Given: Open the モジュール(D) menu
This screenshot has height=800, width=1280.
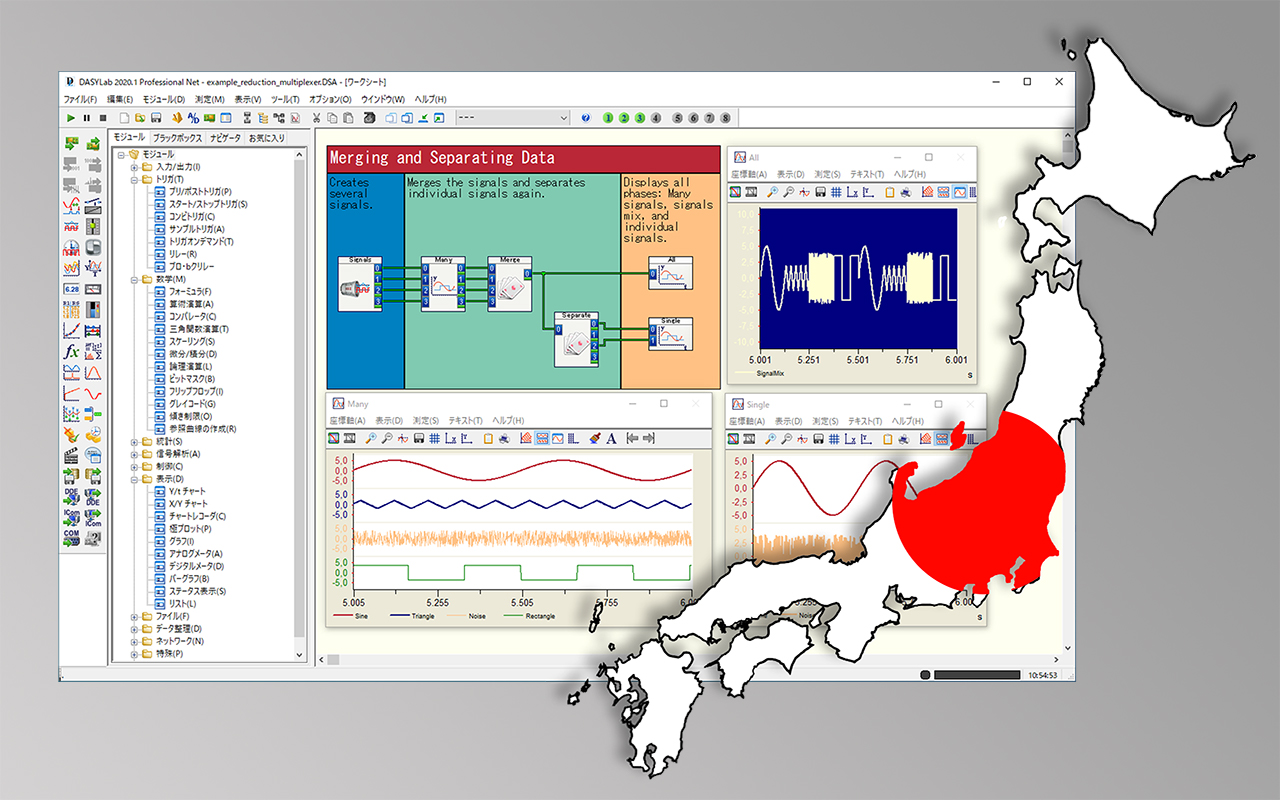Looking at the screenshot, I should click(x=164, y=99).
